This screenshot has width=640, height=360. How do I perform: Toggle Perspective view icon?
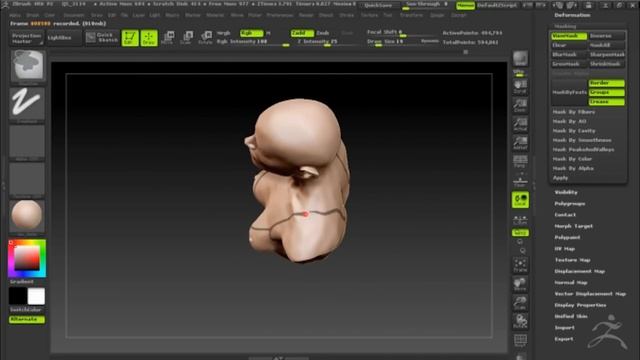click(x=520, y=161)
